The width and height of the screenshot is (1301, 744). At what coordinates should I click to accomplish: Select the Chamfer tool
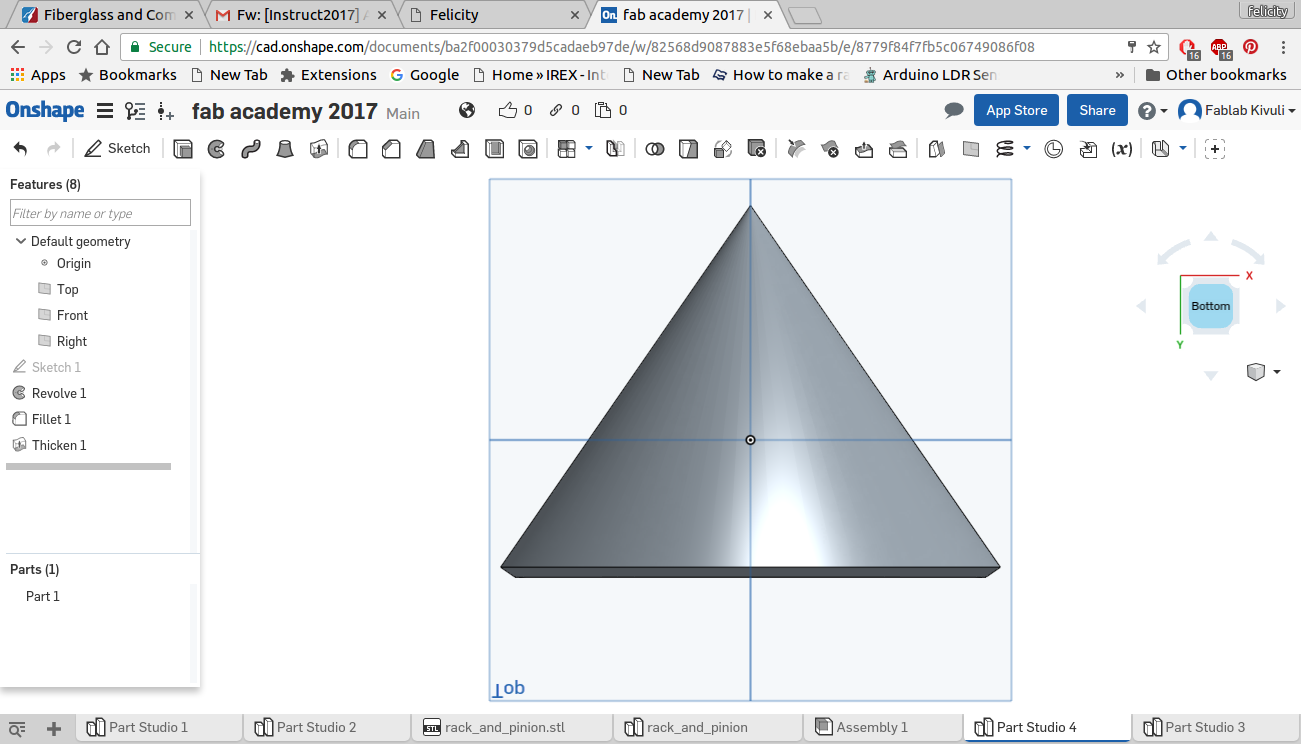click(392, 149)
